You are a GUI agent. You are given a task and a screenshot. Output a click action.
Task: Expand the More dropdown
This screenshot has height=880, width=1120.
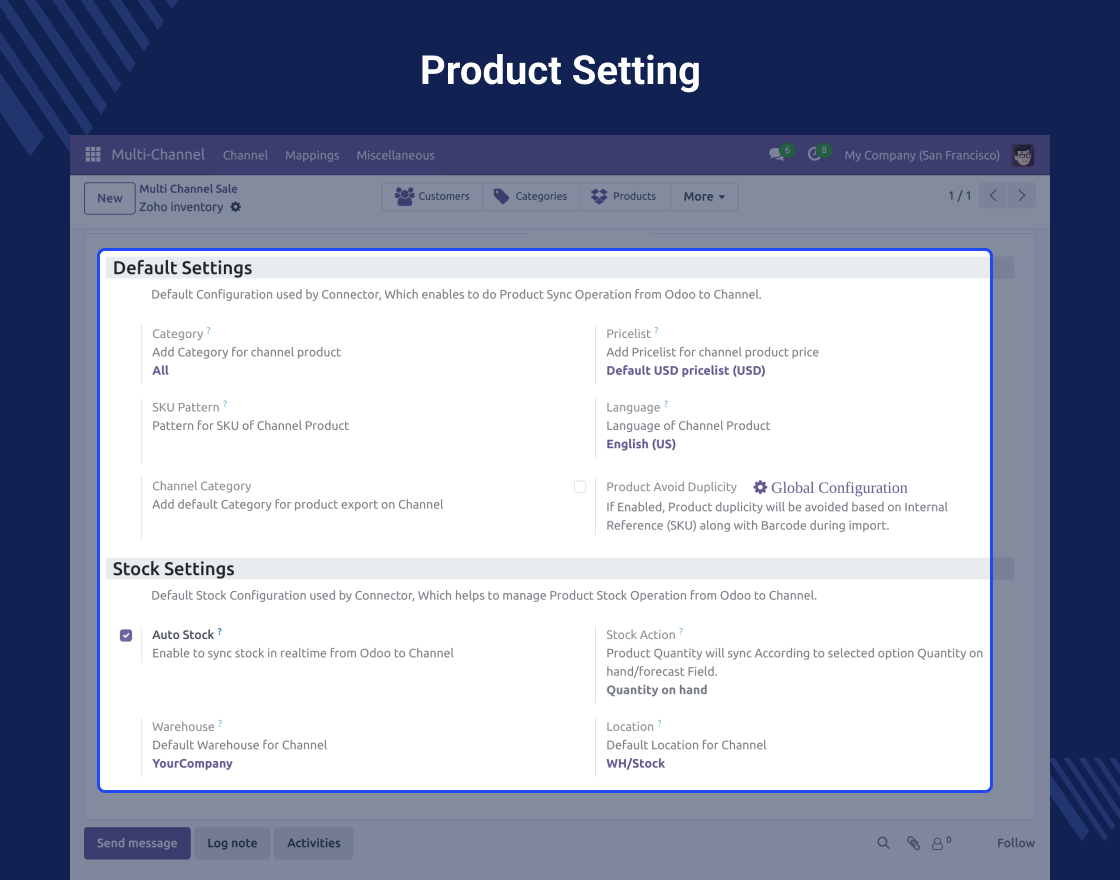(x=704, y=196)
